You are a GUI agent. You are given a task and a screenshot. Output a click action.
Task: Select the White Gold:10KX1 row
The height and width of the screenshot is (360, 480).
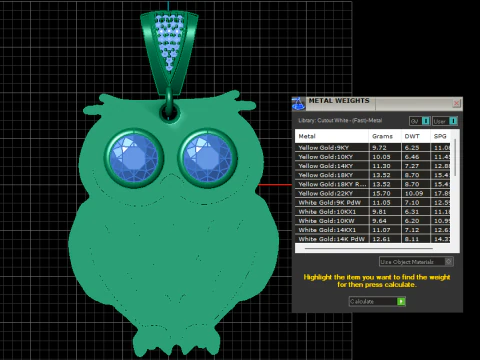point(372,212)
